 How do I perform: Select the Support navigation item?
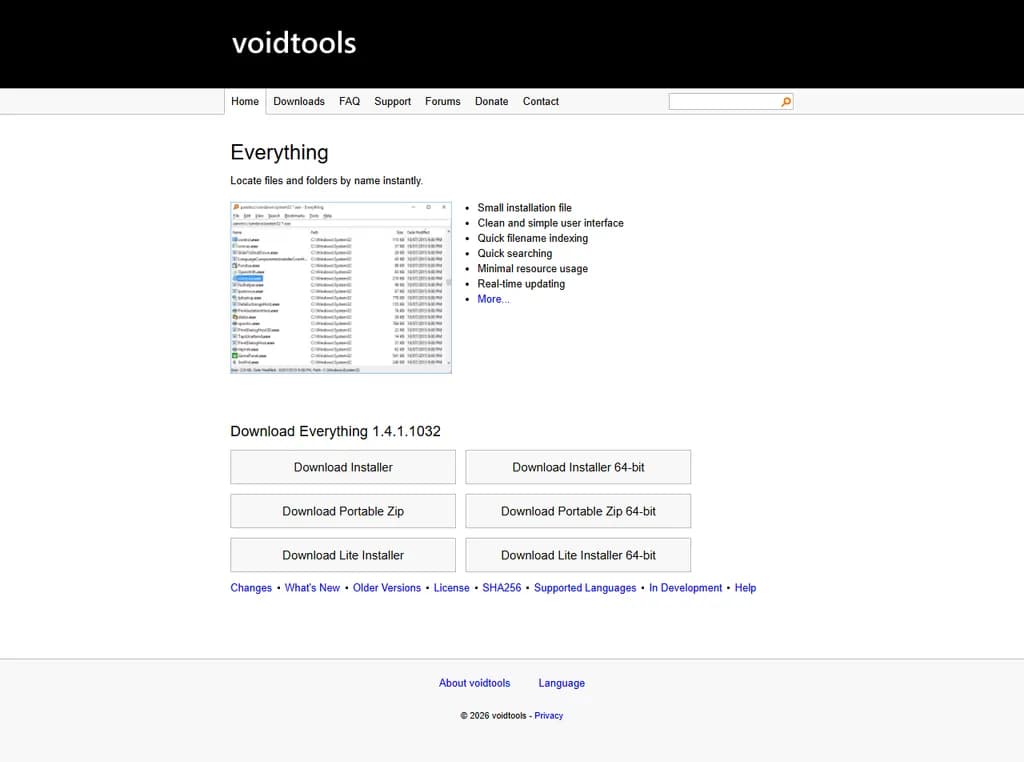[x=392, y=101]
